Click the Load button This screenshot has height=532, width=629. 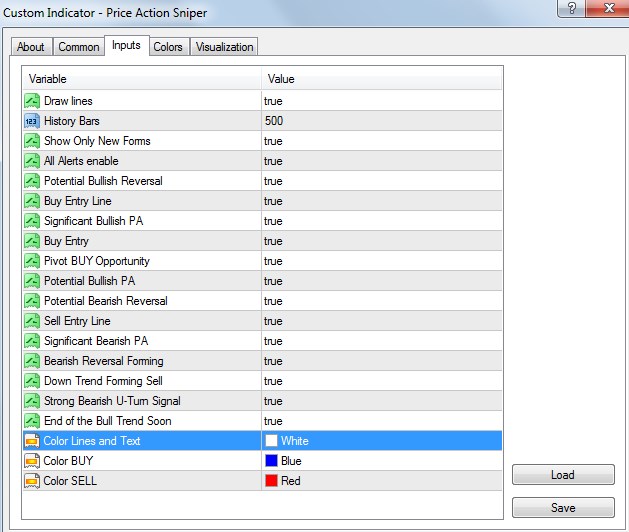coord(563,475)
